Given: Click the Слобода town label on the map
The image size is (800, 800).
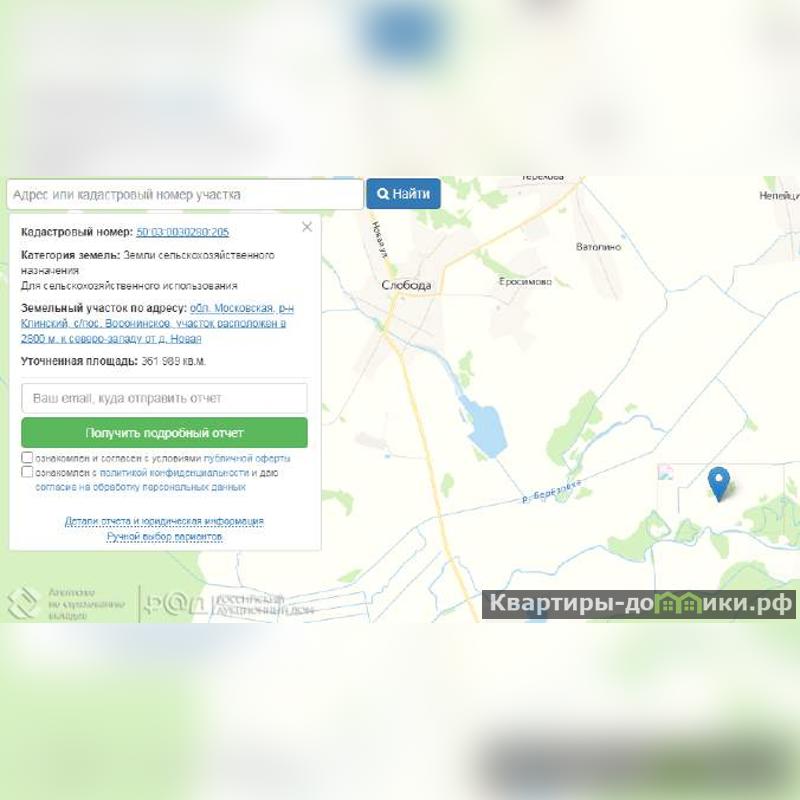Looking at the screenshot, I should [x=406, y=285].
